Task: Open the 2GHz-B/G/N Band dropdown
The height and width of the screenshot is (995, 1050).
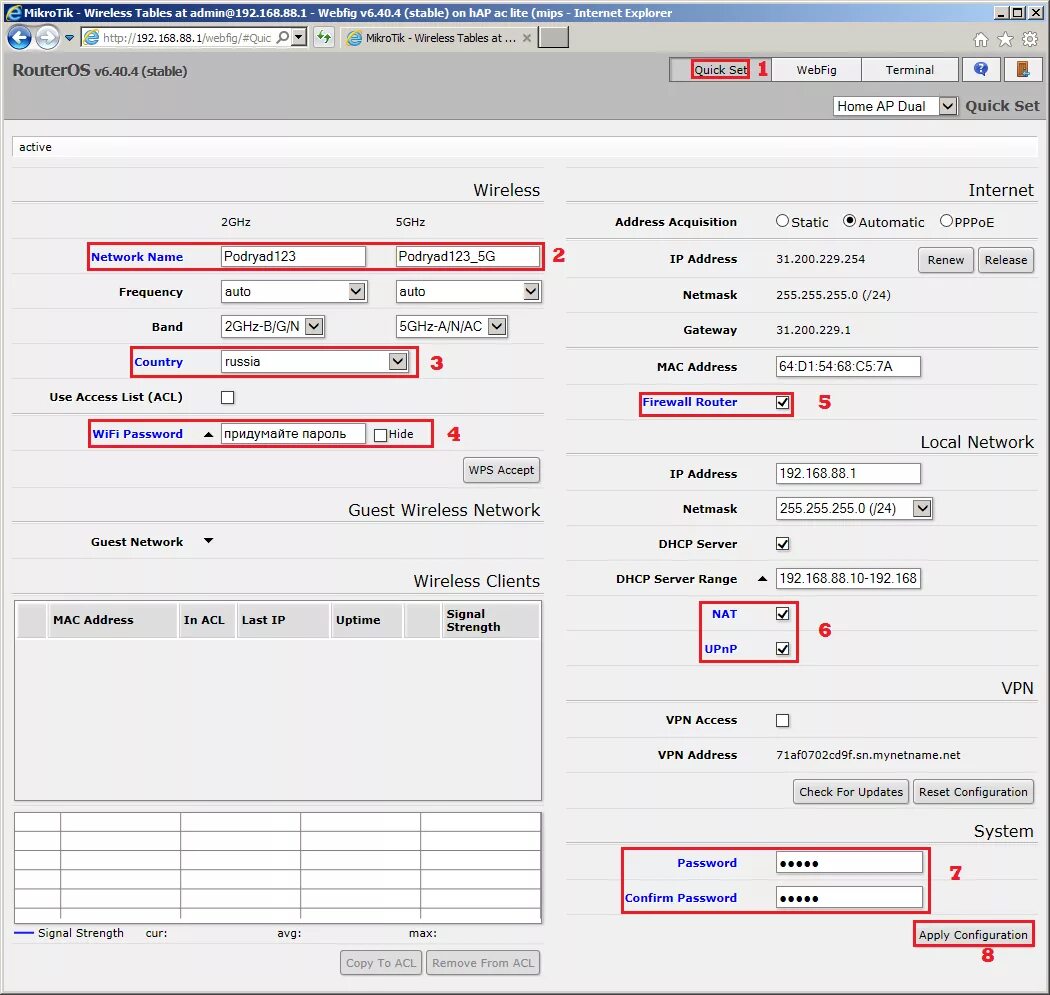Action: [273, 326]
